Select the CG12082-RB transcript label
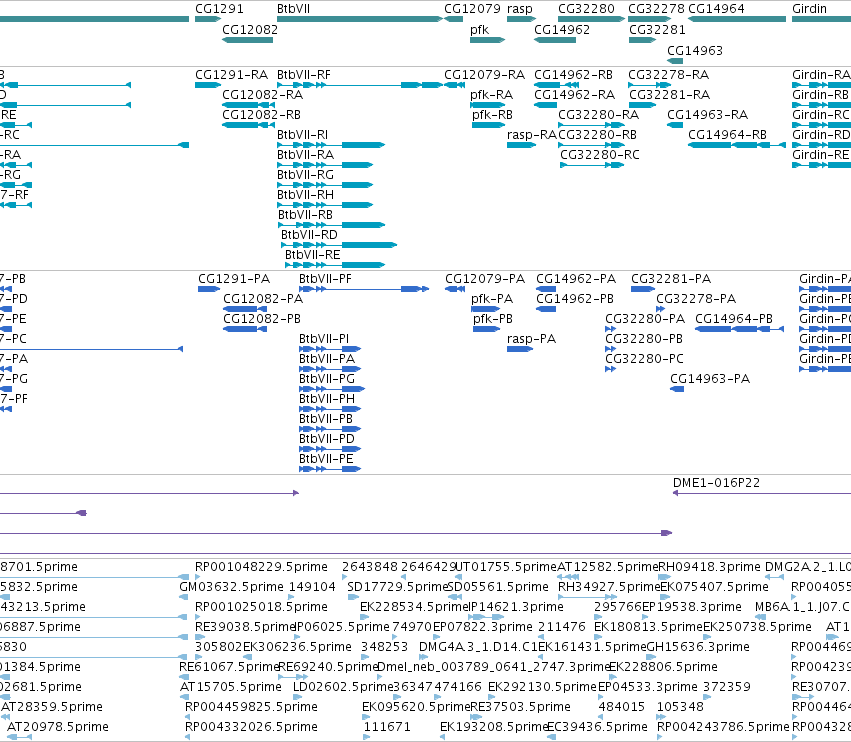The image size is (851, 742). pos(262,115)
